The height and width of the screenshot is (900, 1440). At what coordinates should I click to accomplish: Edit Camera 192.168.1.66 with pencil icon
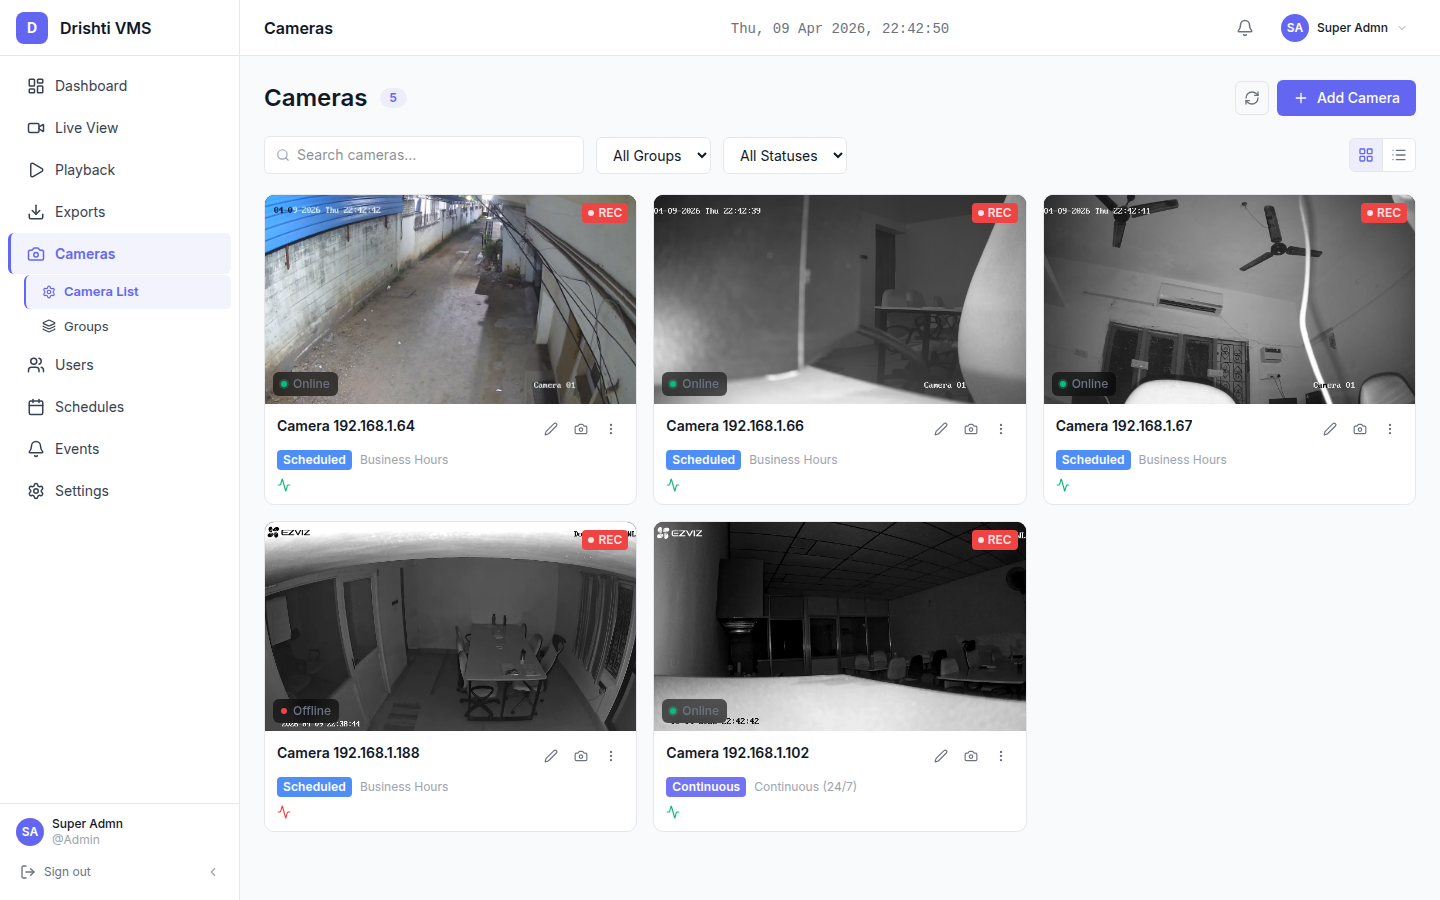[941, 428]
